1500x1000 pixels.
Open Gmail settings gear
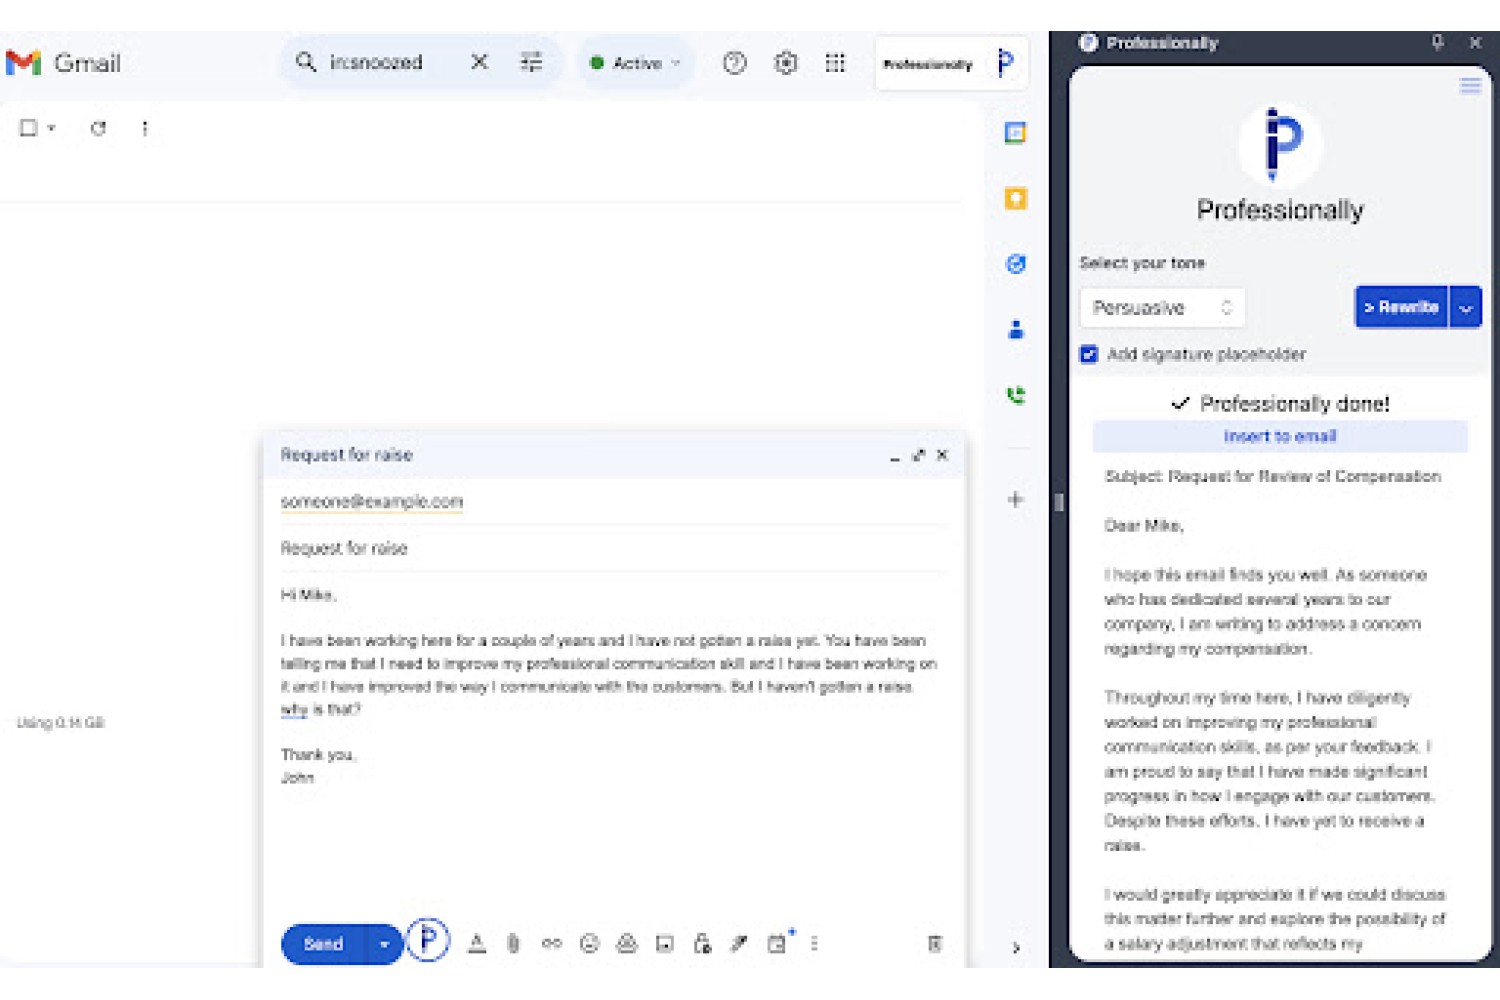pyautogui.click(x=786, y=63)
